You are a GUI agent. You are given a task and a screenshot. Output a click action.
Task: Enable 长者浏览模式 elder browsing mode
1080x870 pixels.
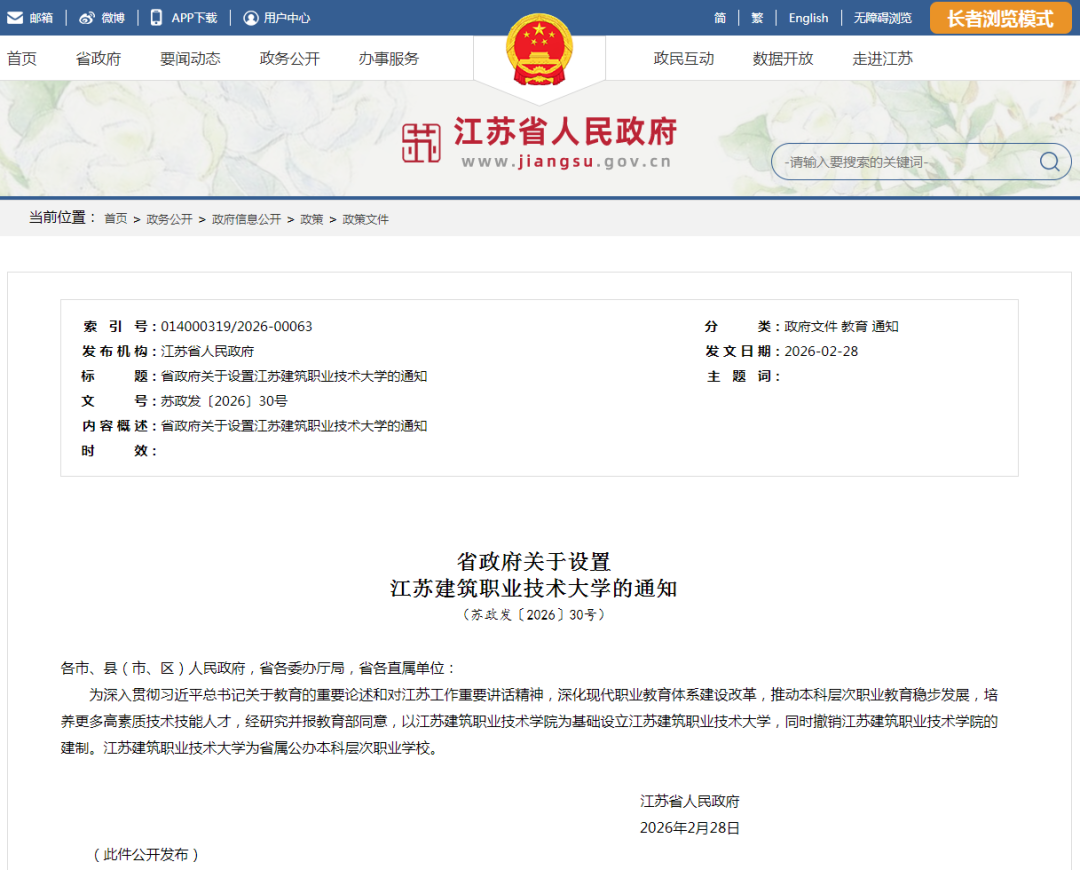(x=1000, y=18)
